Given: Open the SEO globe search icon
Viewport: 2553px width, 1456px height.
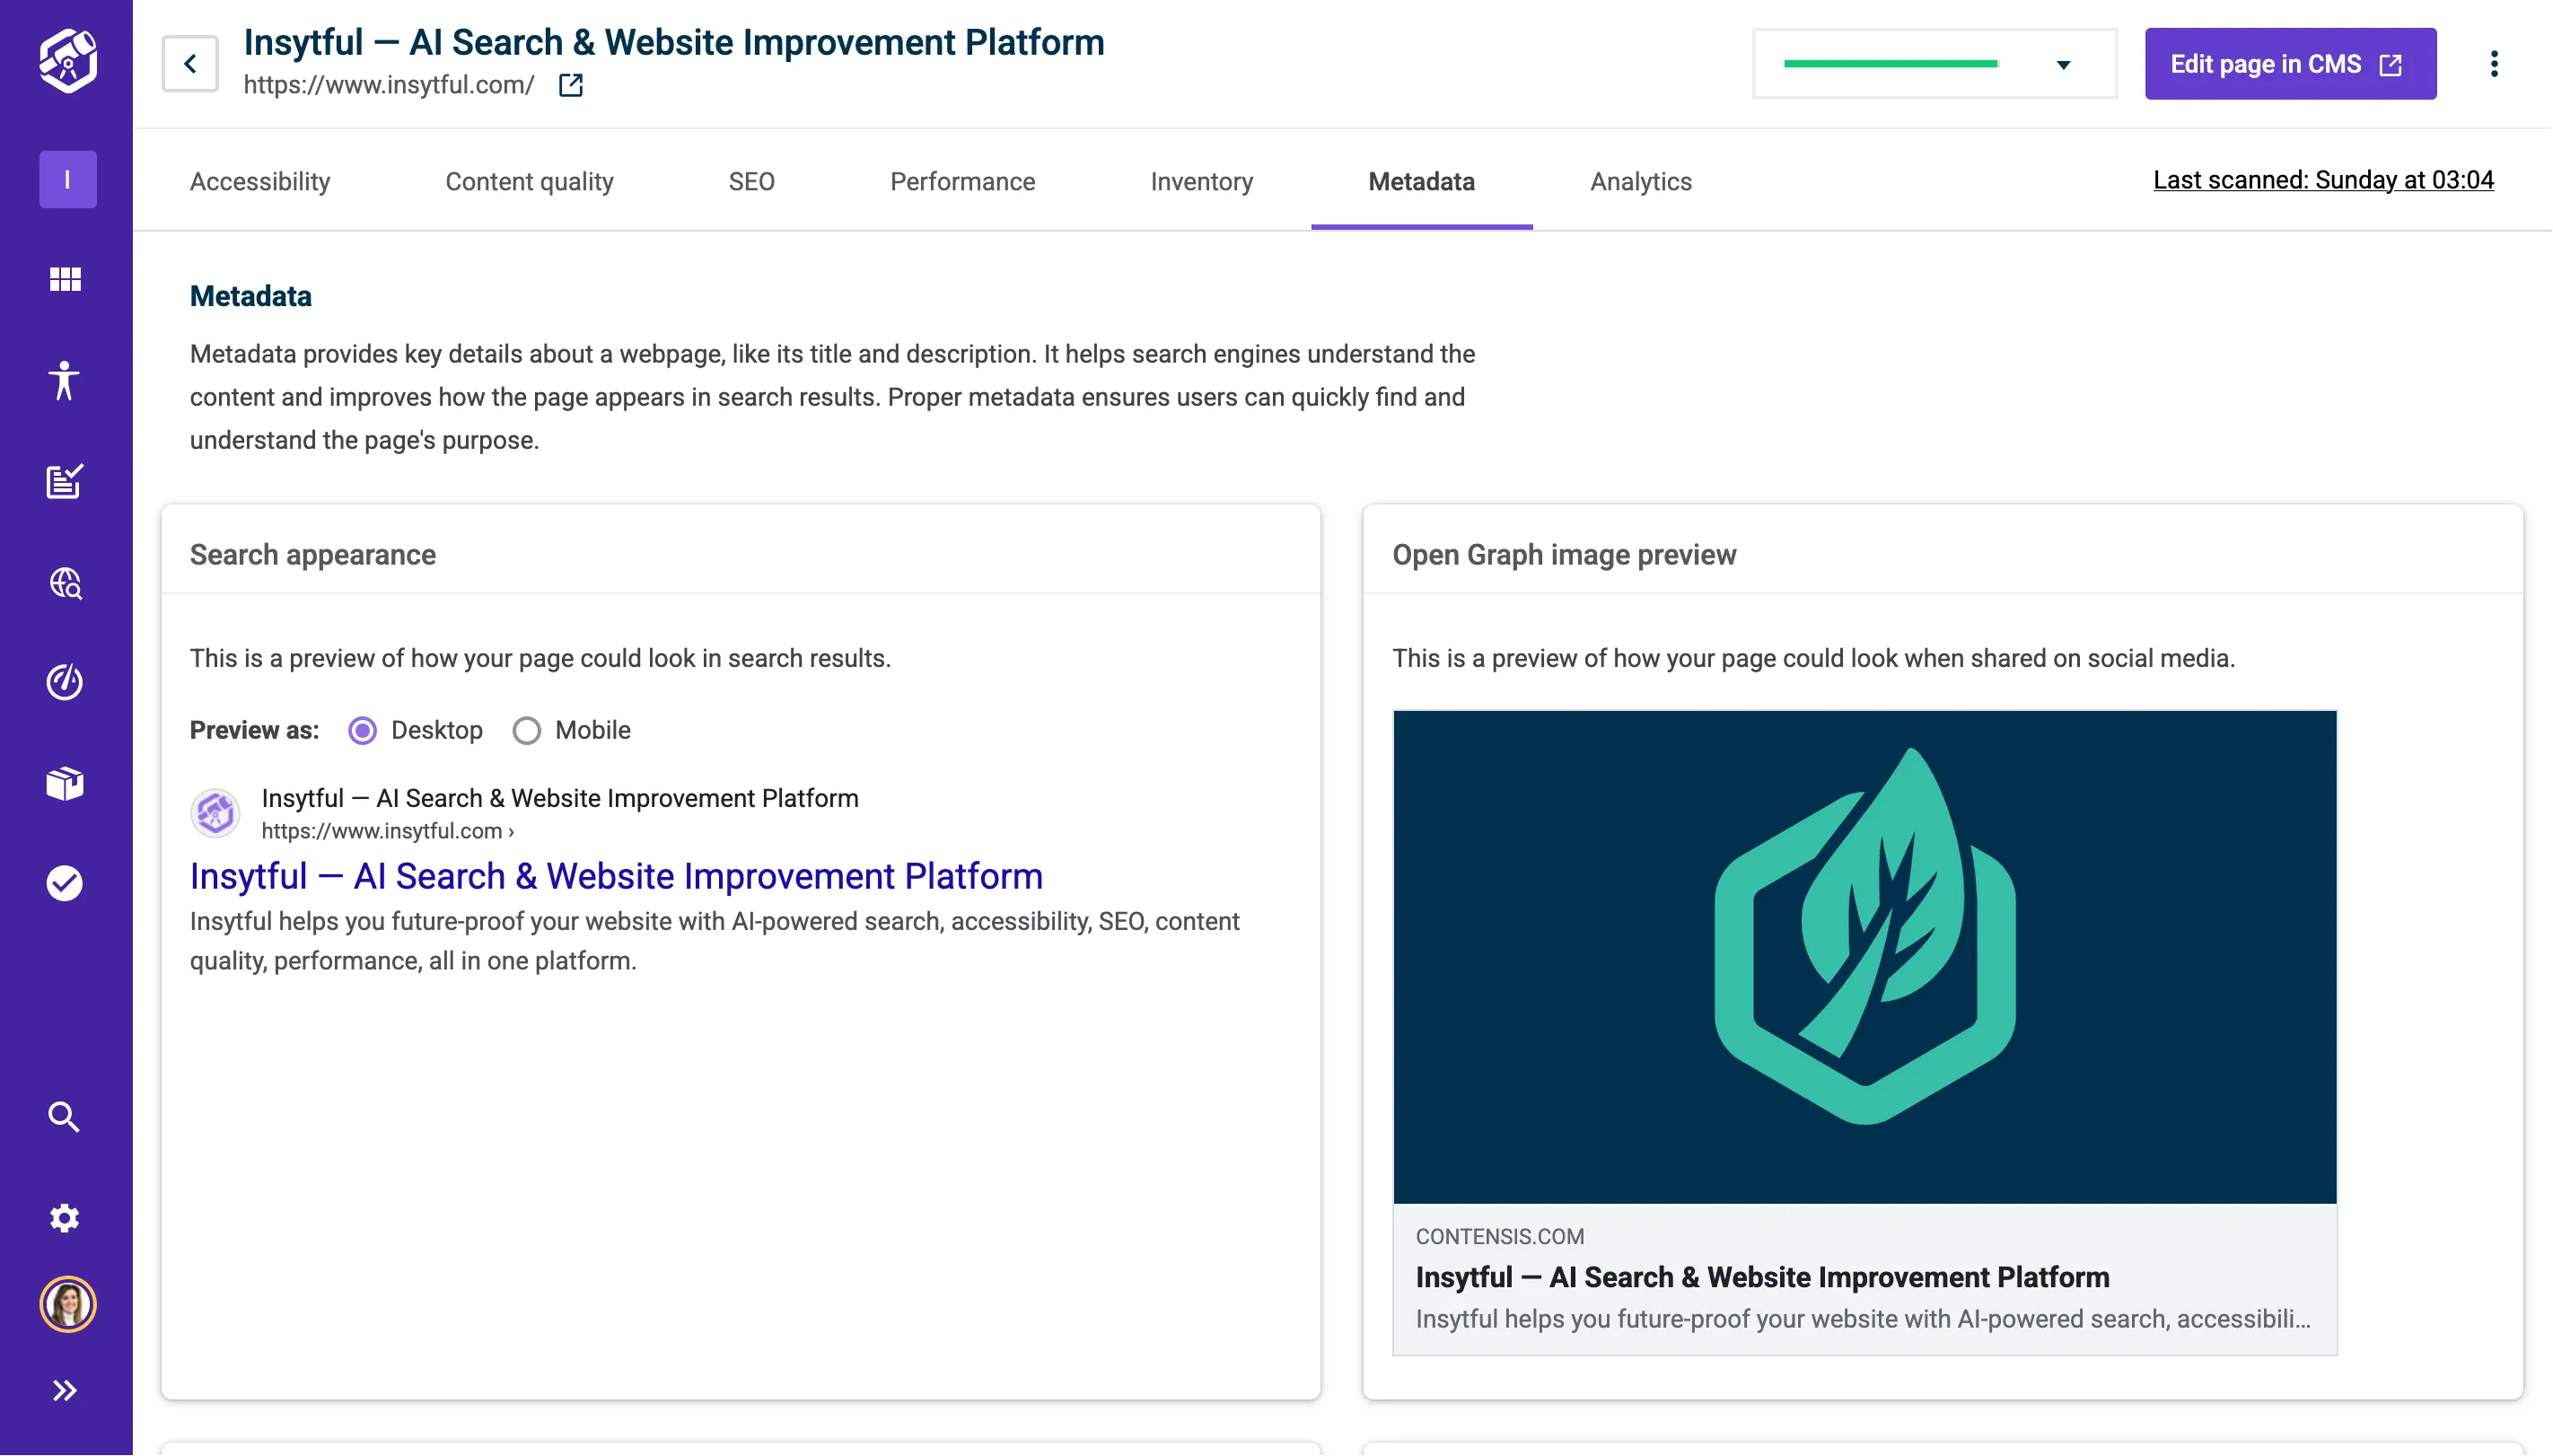Looking at the screenshot, I should point(66,583).
